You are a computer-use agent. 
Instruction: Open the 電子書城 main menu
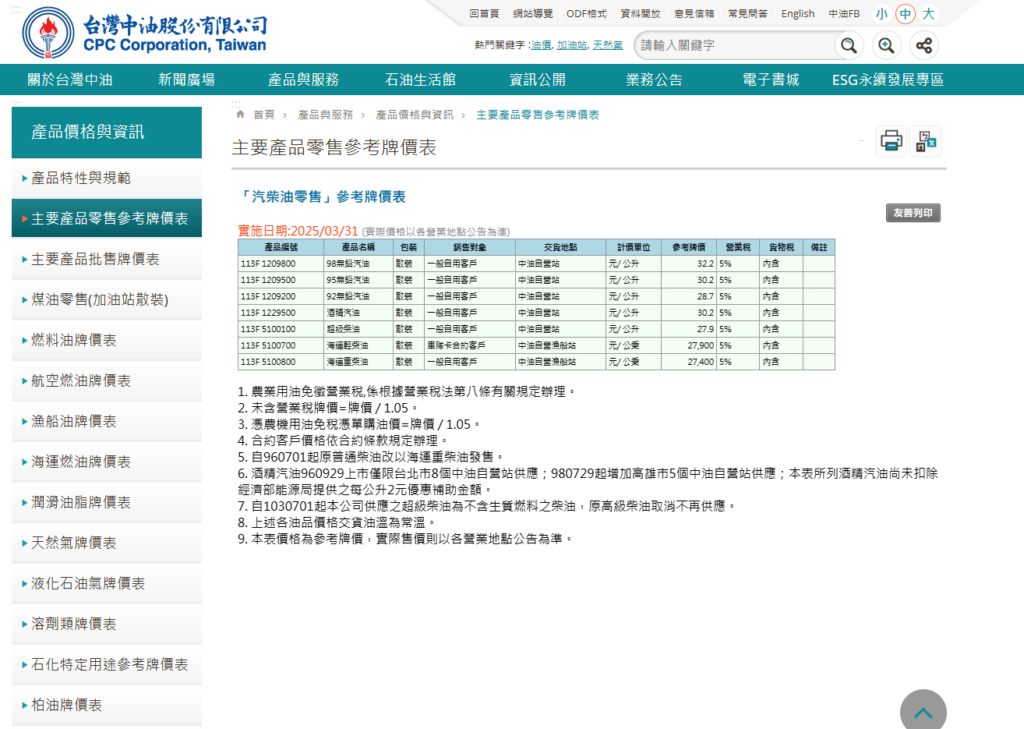(x=770, y=80)
